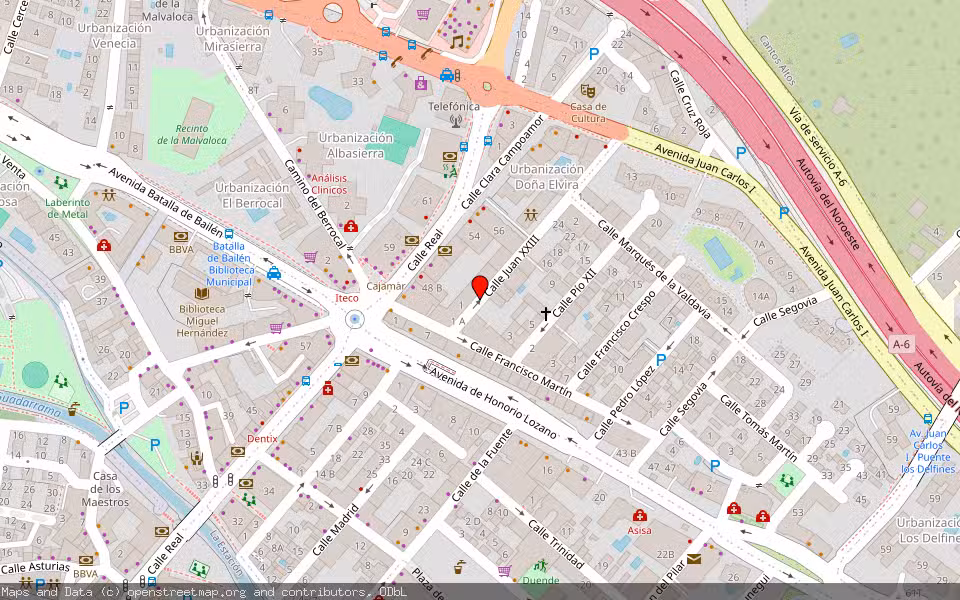Click the red medical icon above the Asisa label
Image resolution: width=960 pixels, height=600 pixels.
tap(640, 515)
